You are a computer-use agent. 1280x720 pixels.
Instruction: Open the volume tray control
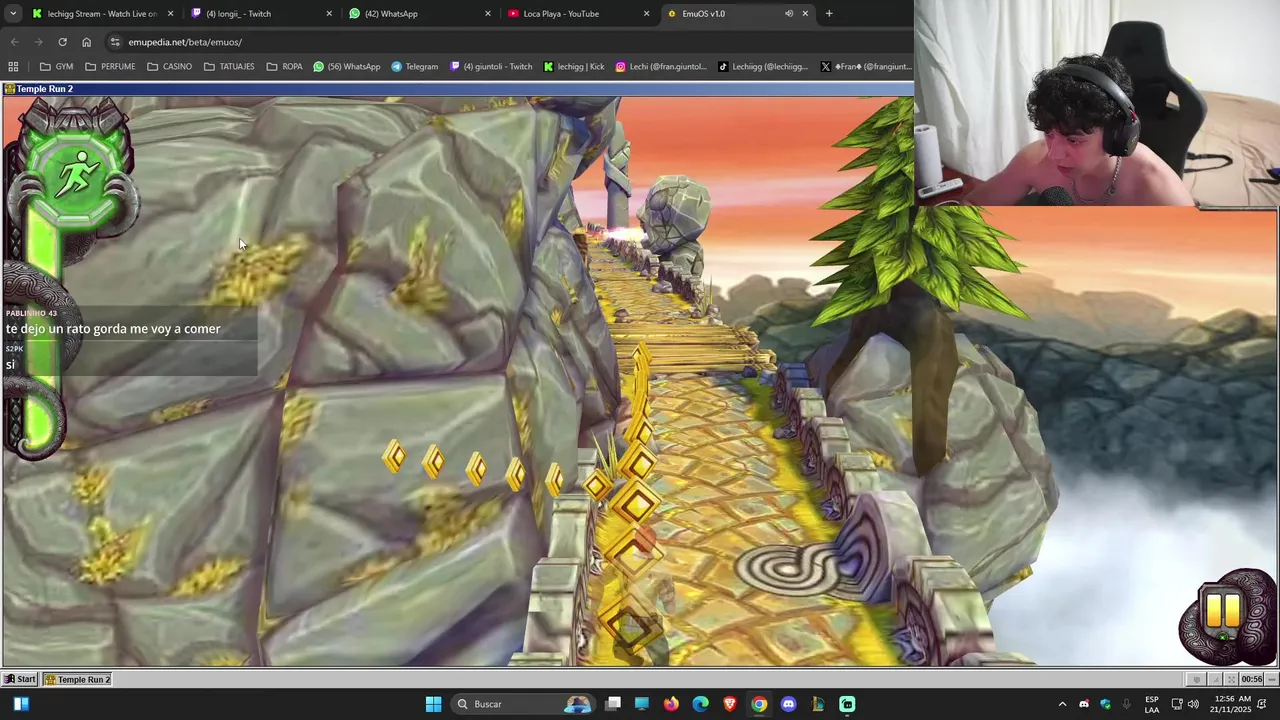[1193, 704]
